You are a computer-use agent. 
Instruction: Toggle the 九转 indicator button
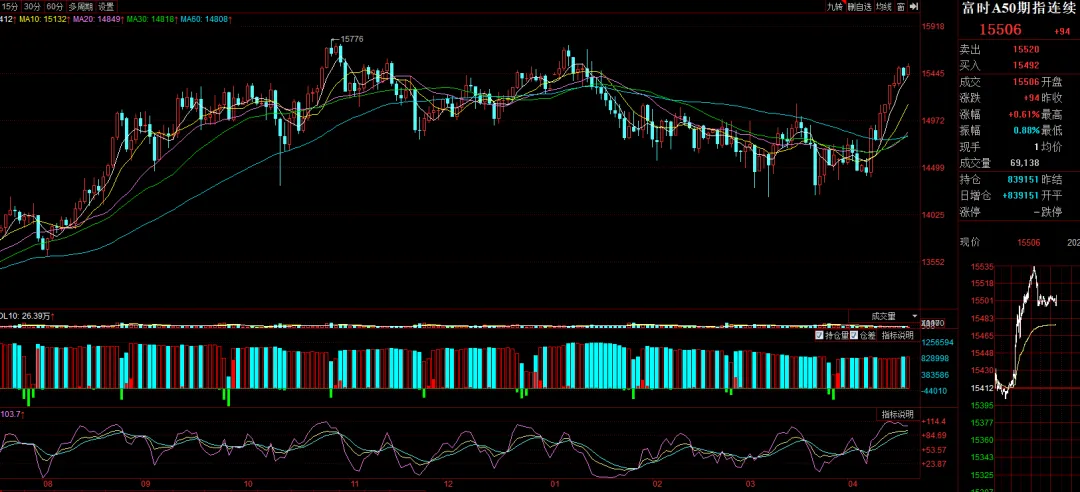click(835, 6)
